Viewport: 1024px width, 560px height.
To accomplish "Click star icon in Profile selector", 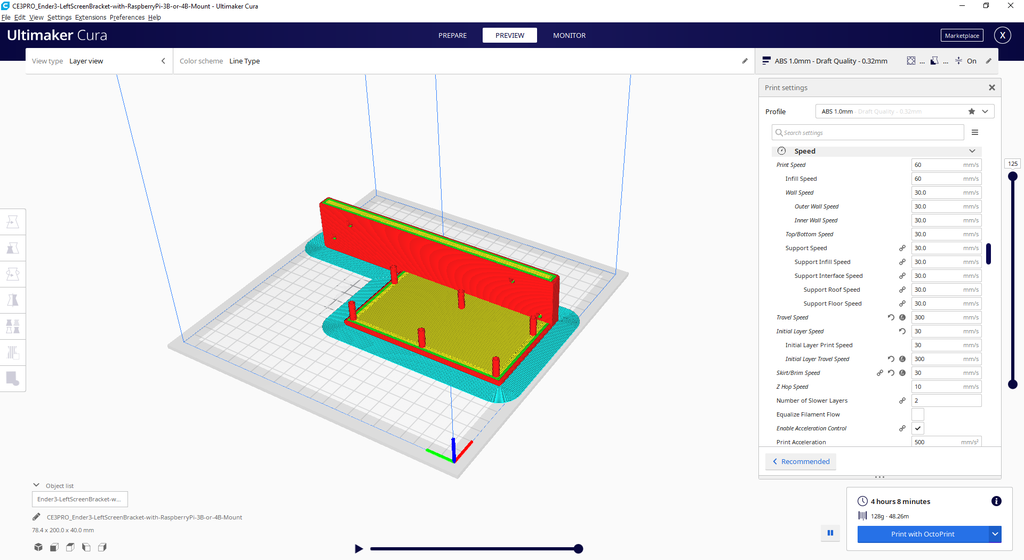I will coord(972,112).
